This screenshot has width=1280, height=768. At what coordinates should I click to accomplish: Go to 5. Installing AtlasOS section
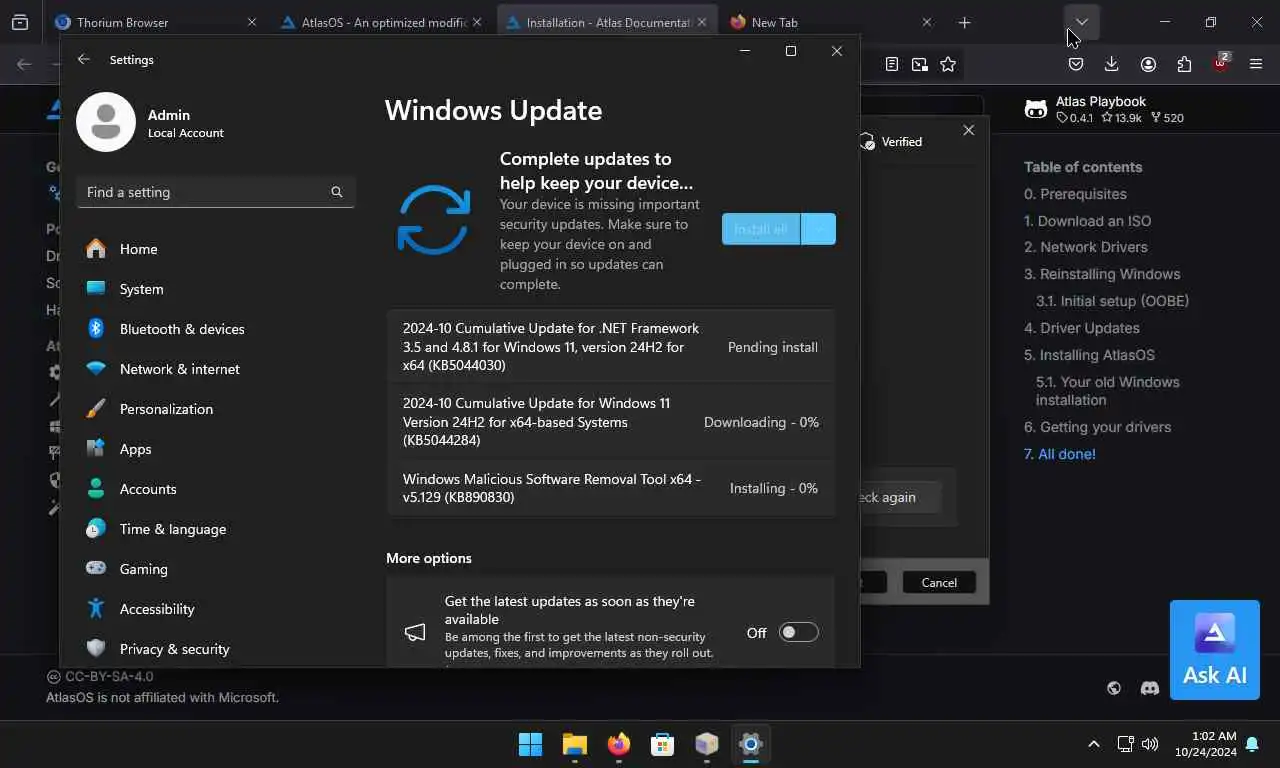click(1089, 355)
